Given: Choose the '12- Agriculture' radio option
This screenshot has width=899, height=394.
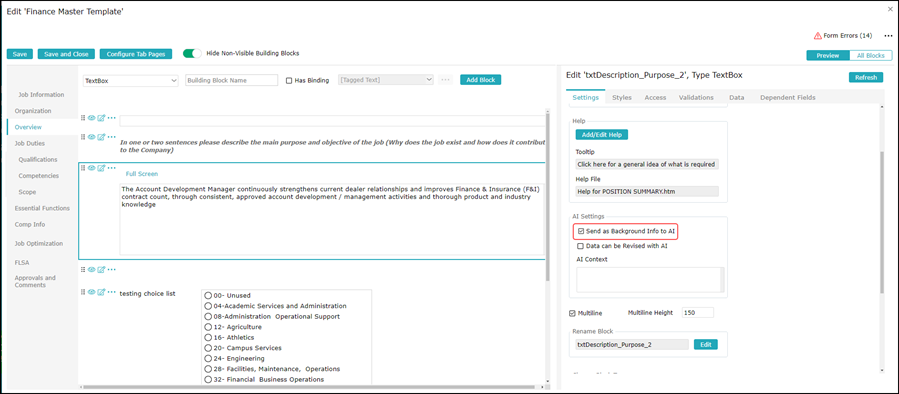Looking at the screenshot, I should pyautogui.click(x=208, y=327).
